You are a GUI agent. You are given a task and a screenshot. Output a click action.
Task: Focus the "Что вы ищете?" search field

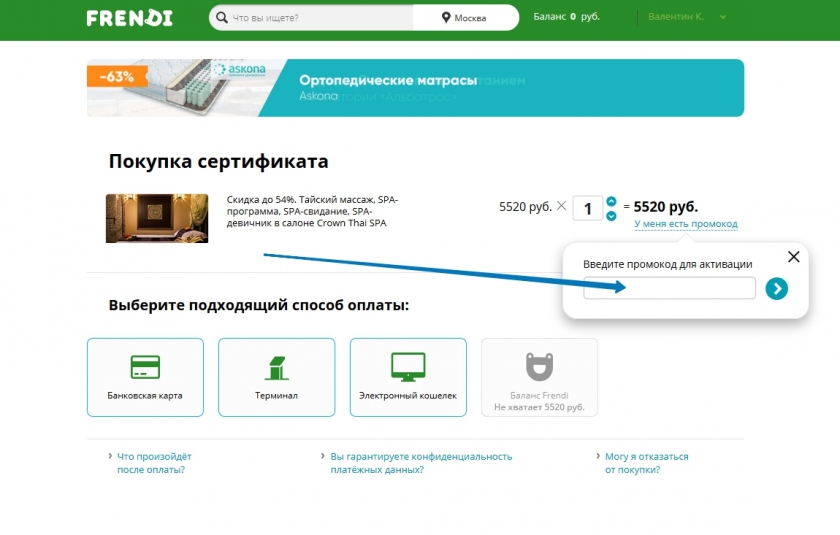[312, 18]
